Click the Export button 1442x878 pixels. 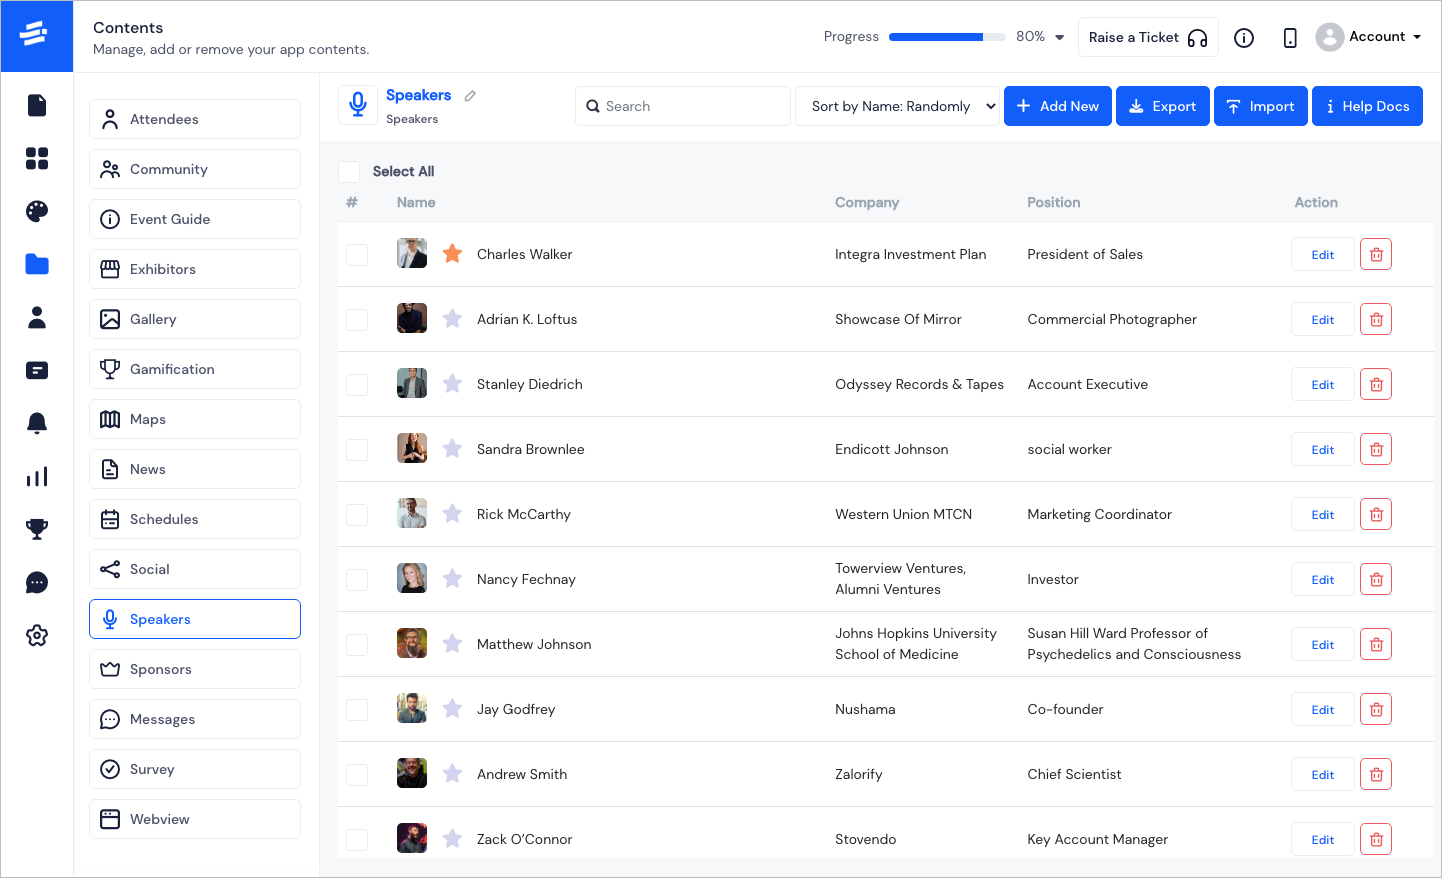pos(1163,106)
